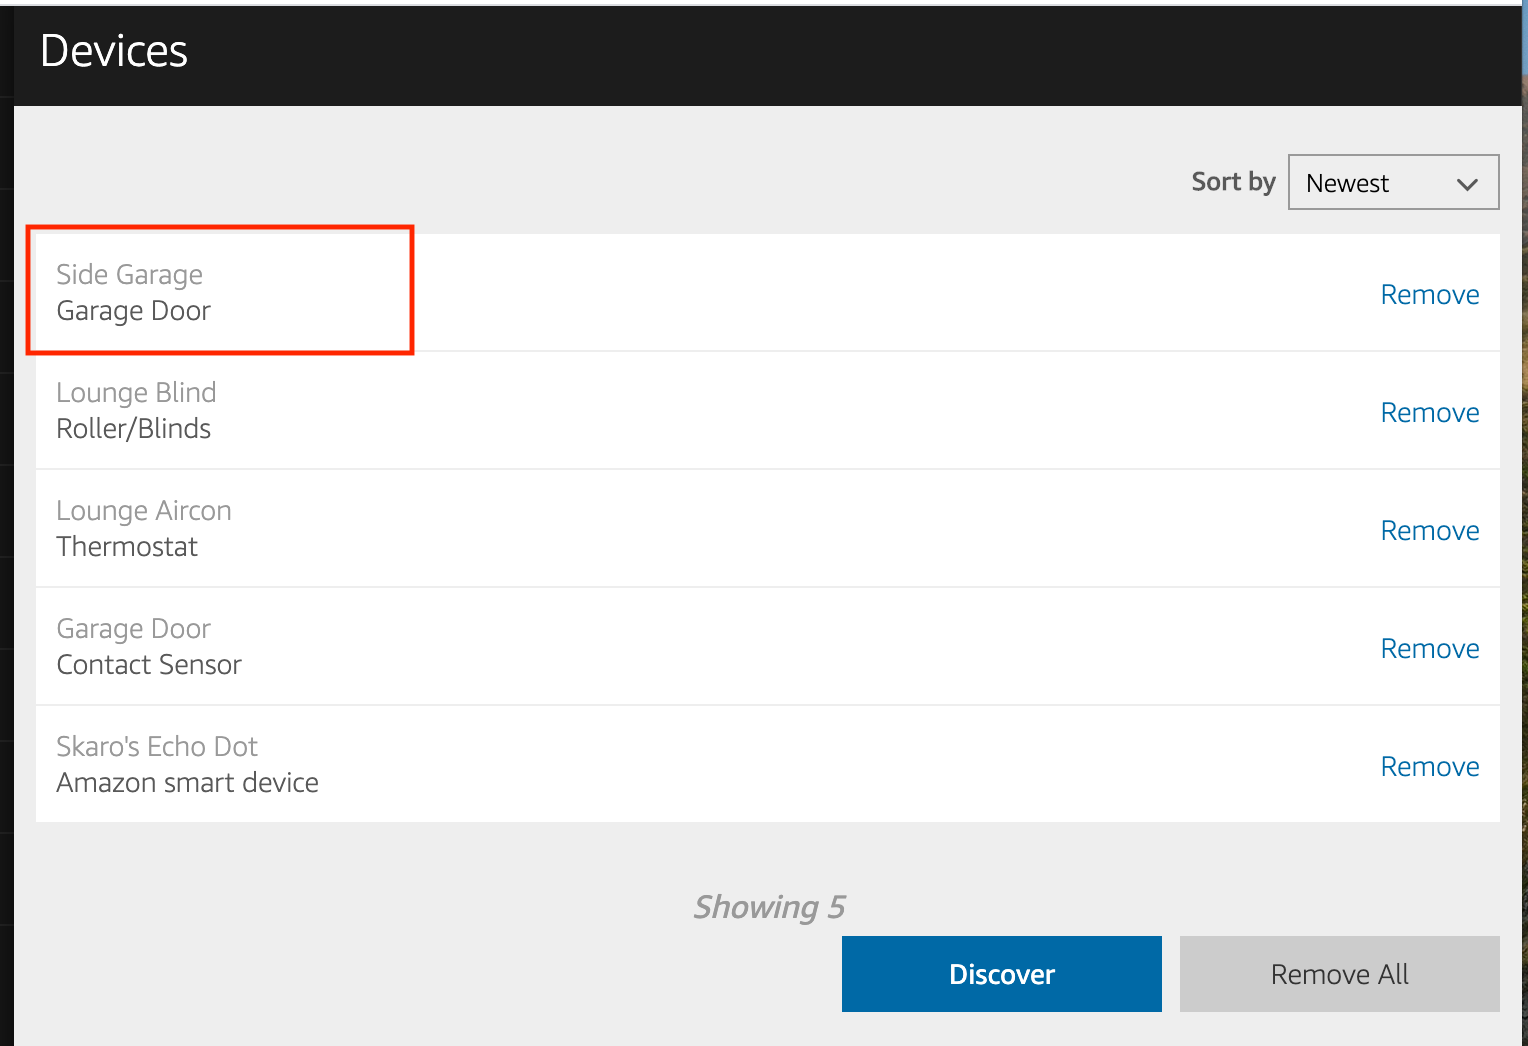
Task: Open the Sort by Newest dropdown
Action: pos(1392,183)
